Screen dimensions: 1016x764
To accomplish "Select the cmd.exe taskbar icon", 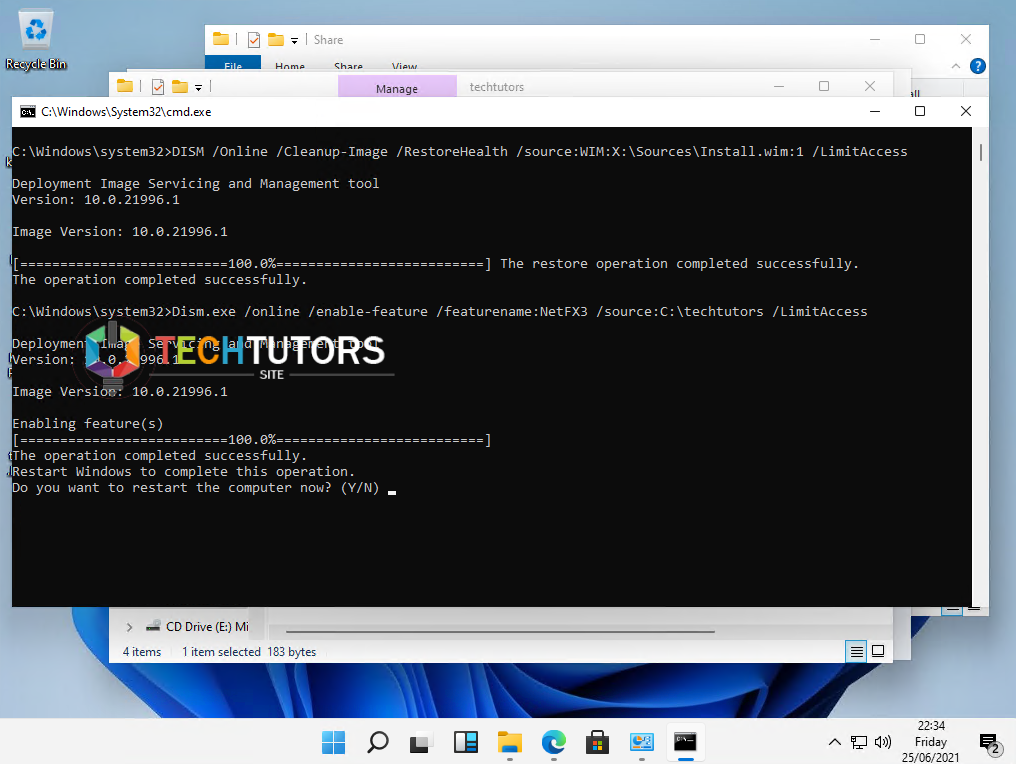I will click(x=686, y=741).
